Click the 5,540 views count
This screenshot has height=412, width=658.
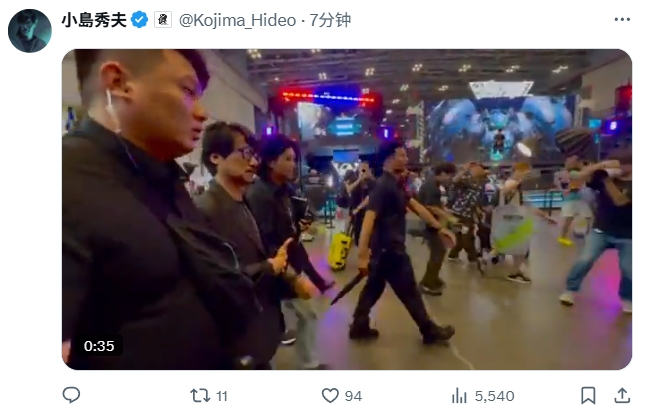(x=494, y=396)
